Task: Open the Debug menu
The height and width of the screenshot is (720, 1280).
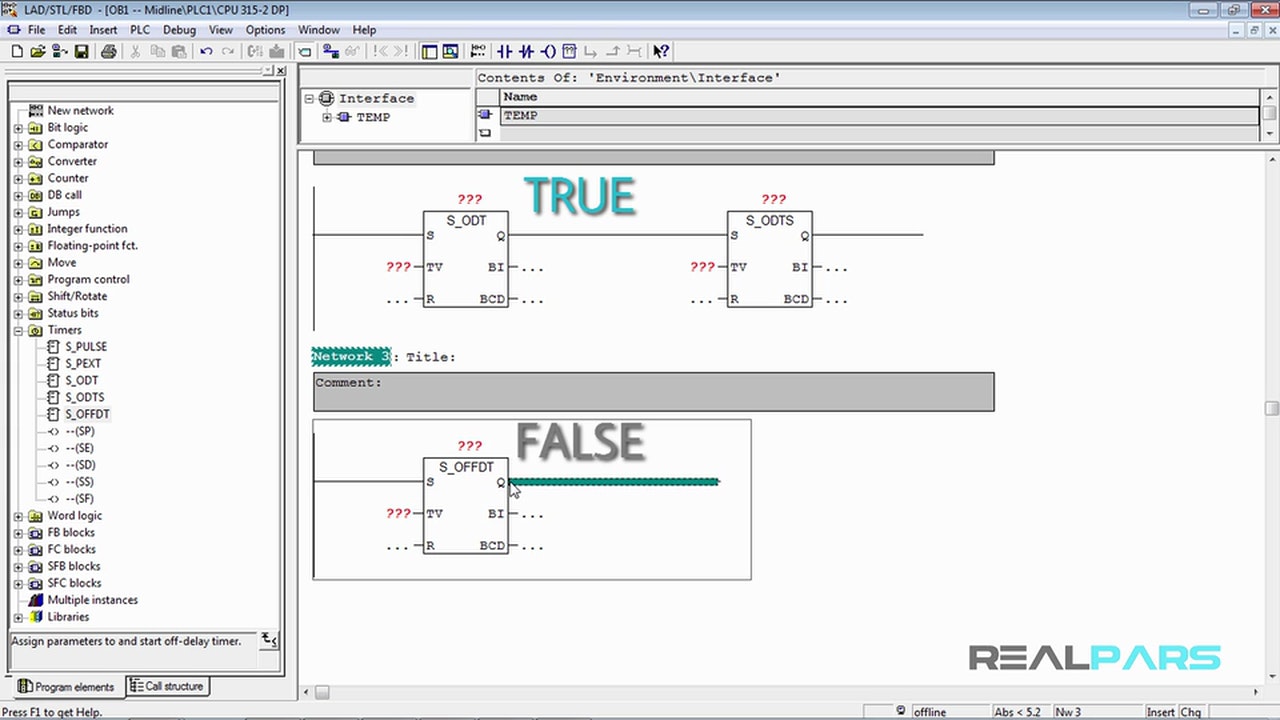Action: (x=179, y=30)
